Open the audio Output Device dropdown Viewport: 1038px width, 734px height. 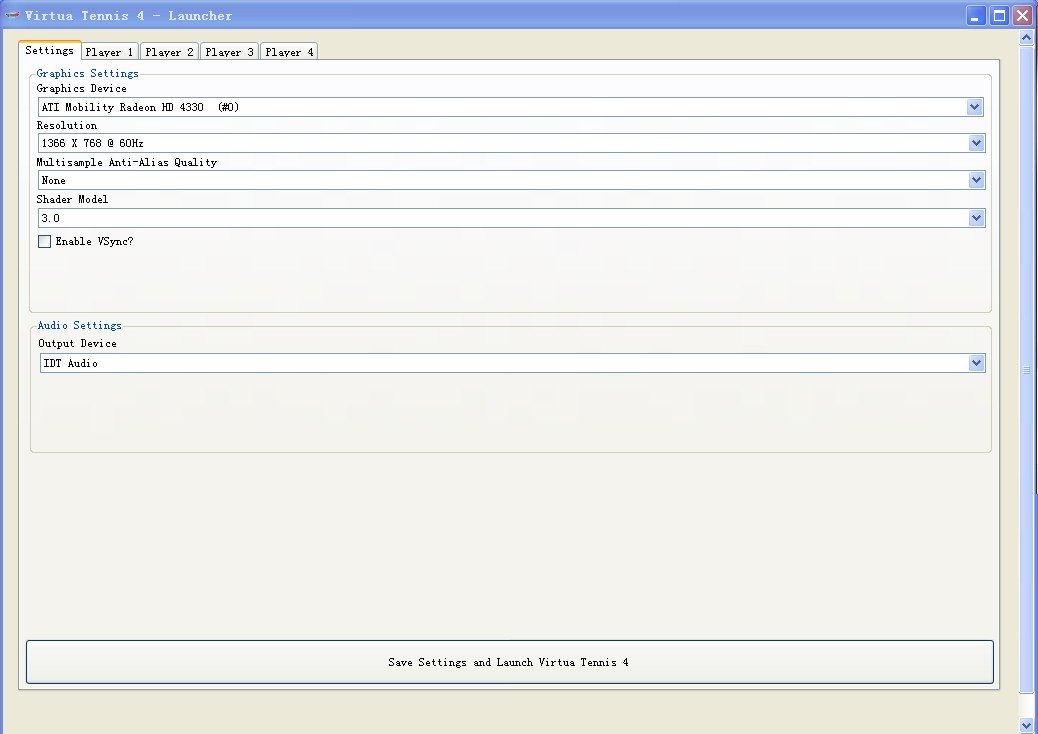click(x=976, y=363)
